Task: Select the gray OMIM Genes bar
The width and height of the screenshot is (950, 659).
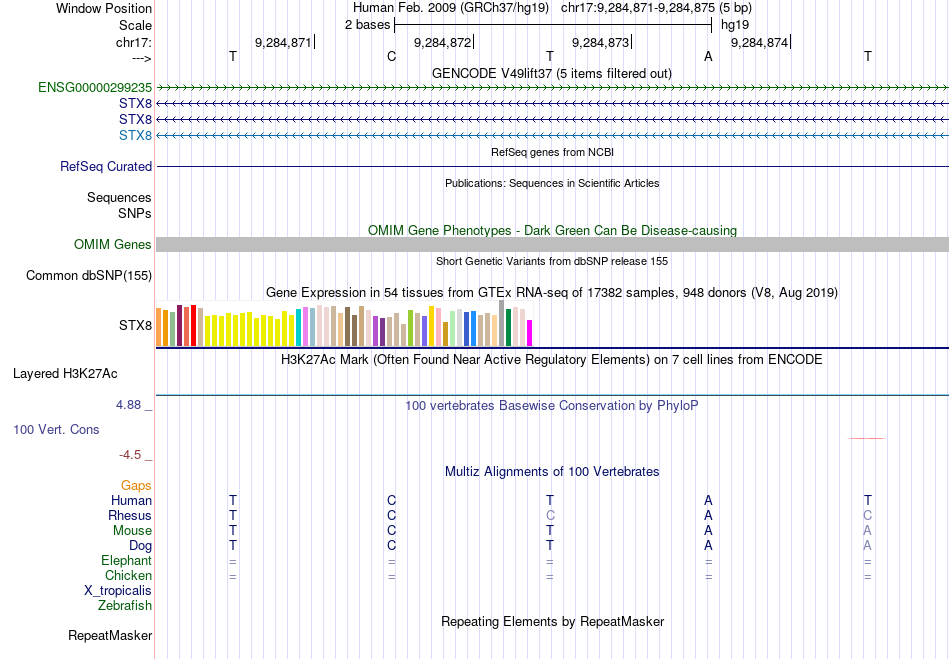Action: click(x=552, y=244)
